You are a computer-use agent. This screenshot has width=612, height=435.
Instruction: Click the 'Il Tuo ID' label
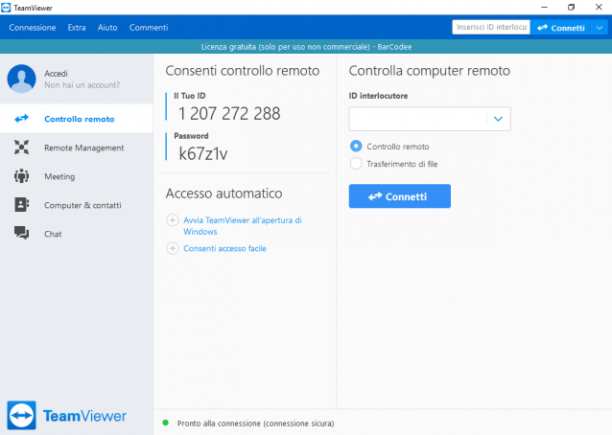pos(190,96)
